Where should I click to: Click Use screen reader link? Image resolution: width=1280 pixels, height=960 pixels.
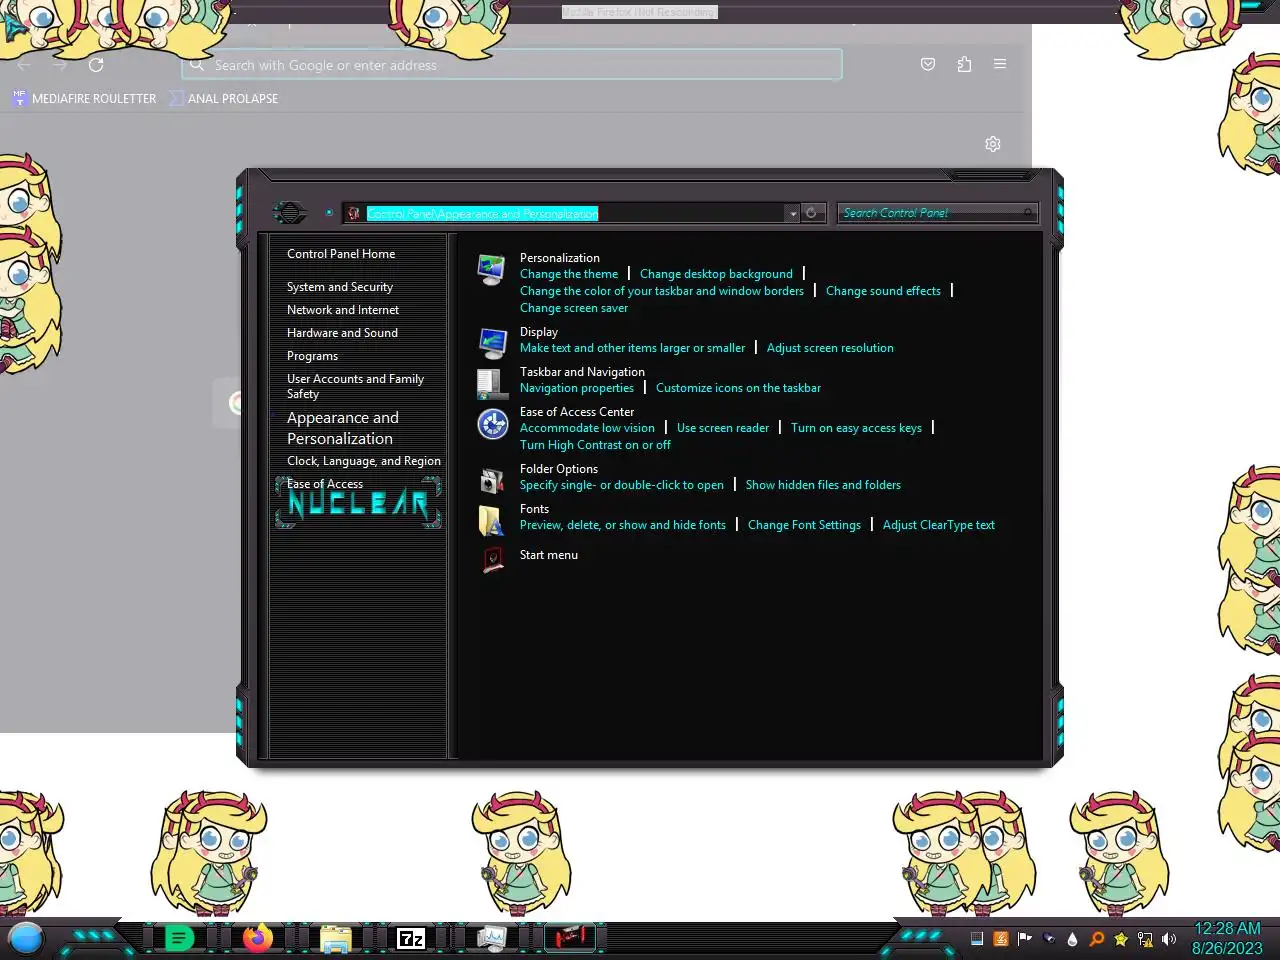pos(723,428)
